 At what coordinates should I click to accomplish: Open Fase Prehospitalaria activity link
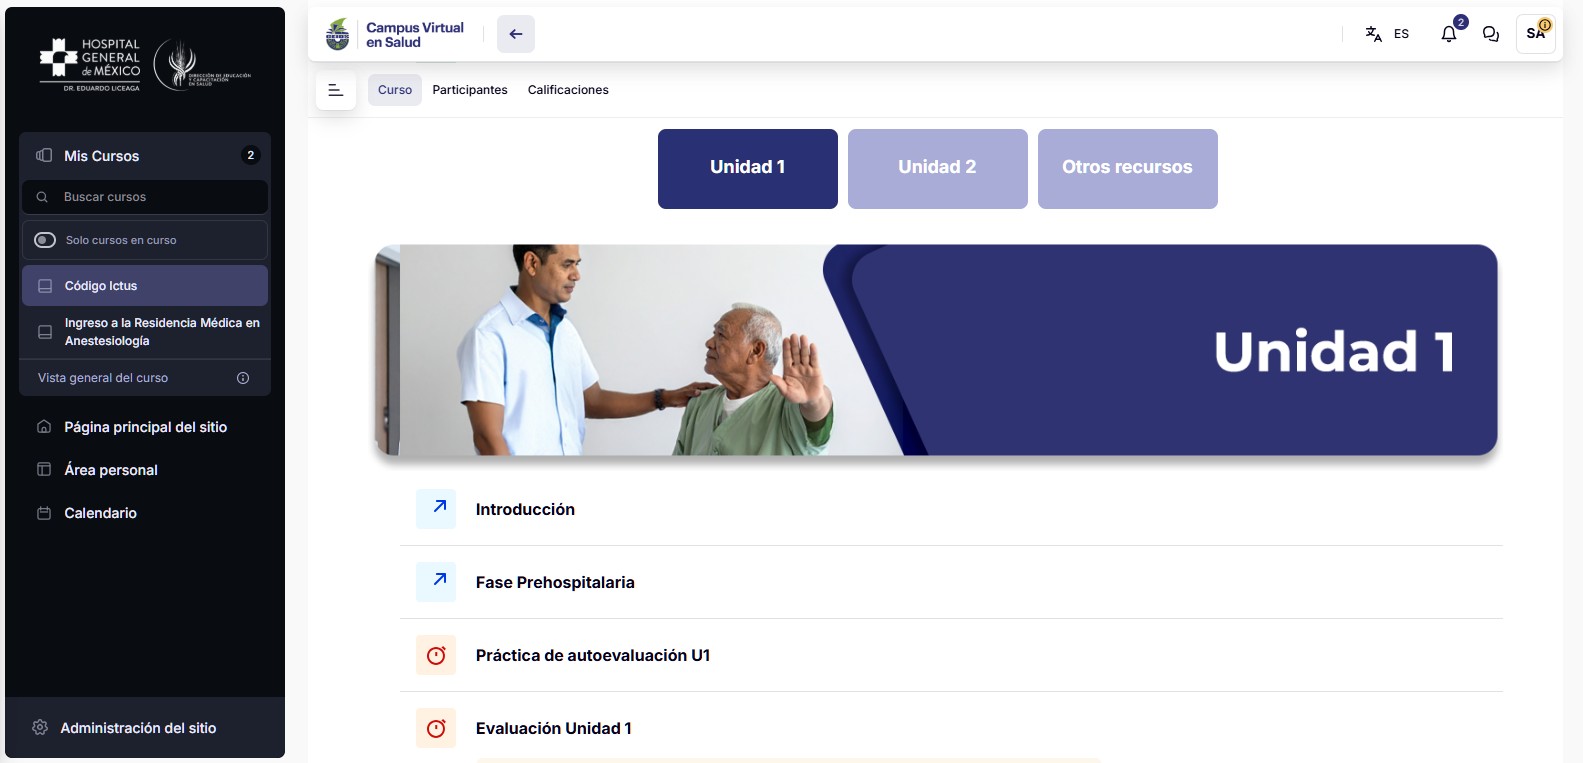pos(555,582)
